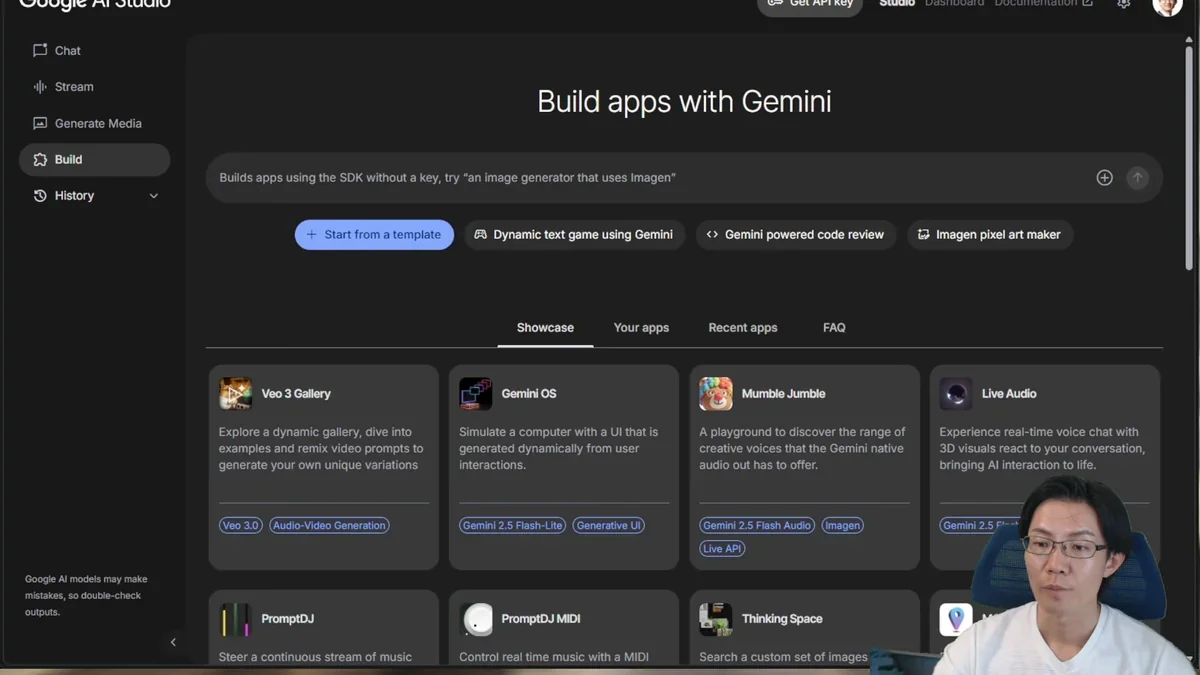Click the gamepad icon for text game
The width and height of the screenshot is (1200, 675).
[x=481, y=235]
